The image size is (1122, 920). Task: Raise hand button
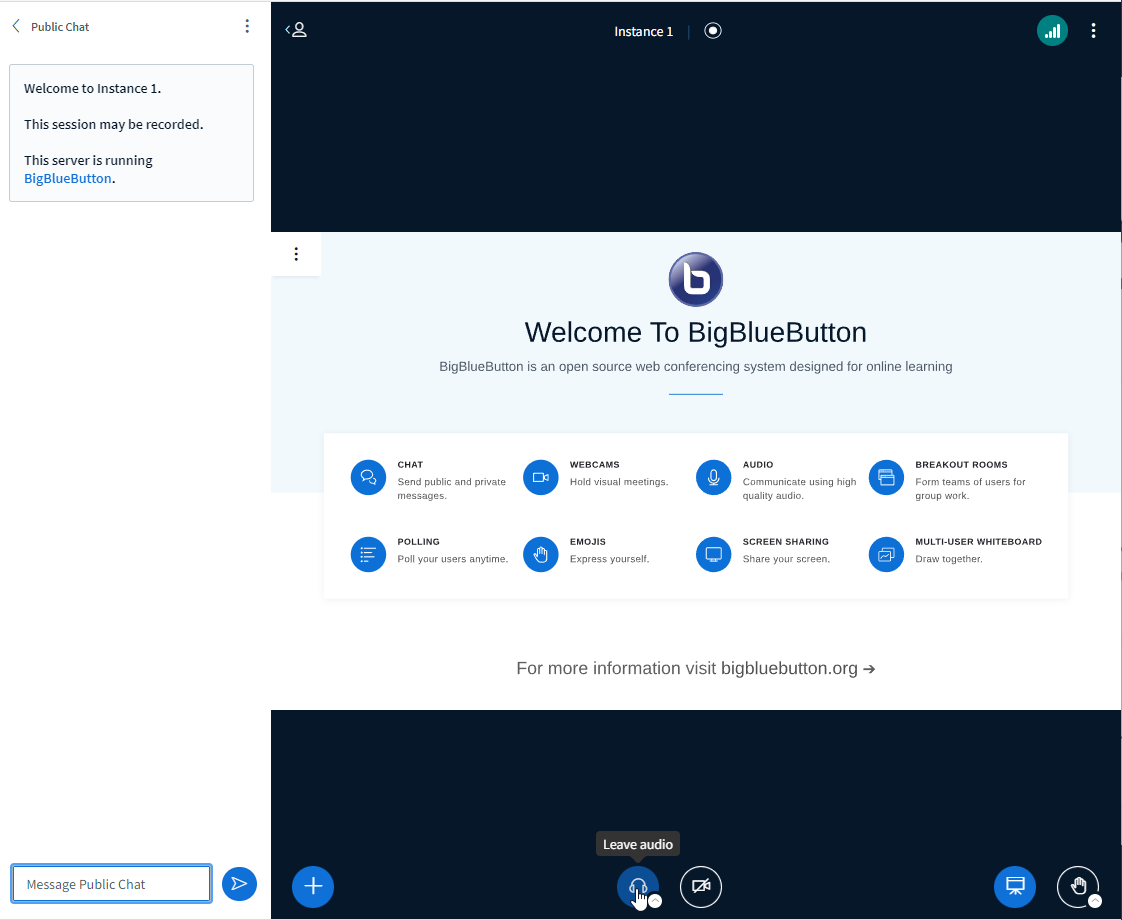pos(1078,886)
